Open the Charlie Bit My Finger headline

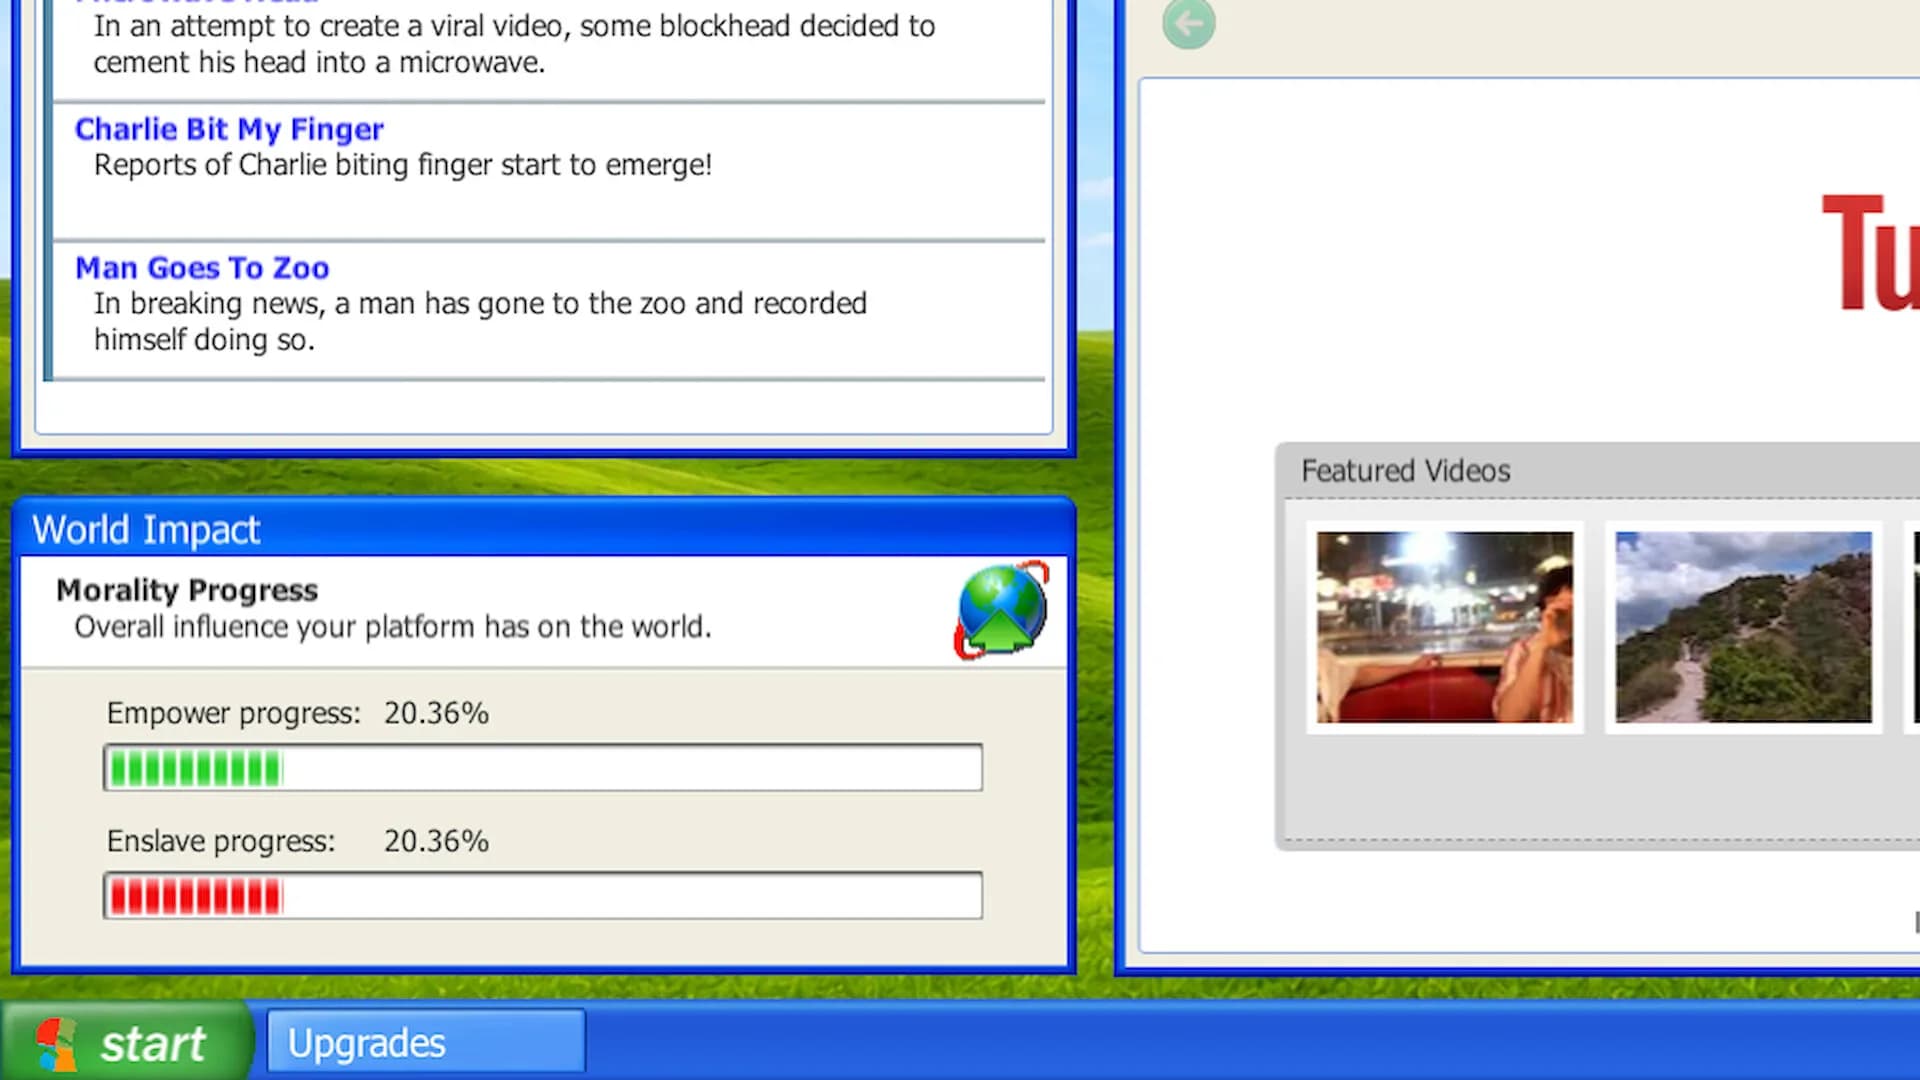tap(229, 129)
